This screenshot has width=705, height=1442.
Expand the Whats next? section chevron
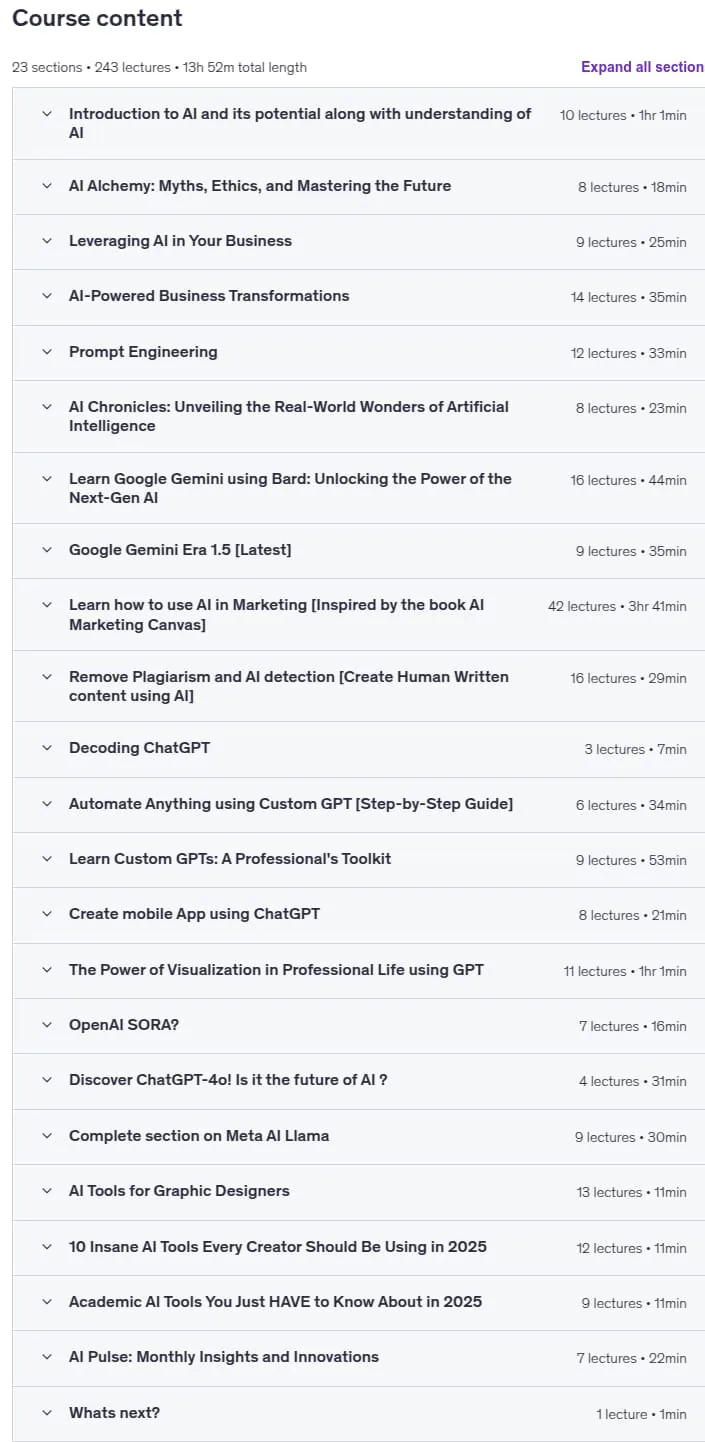point(46,1413)
